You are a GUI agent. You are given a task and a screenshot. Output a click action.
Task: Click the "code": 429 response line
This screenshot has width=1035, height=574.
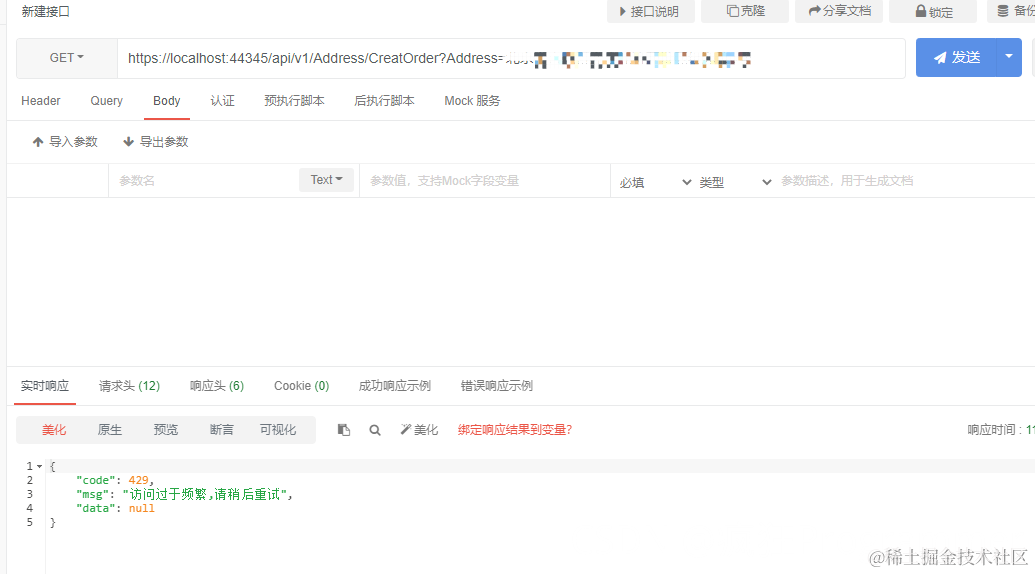(115, 480)
